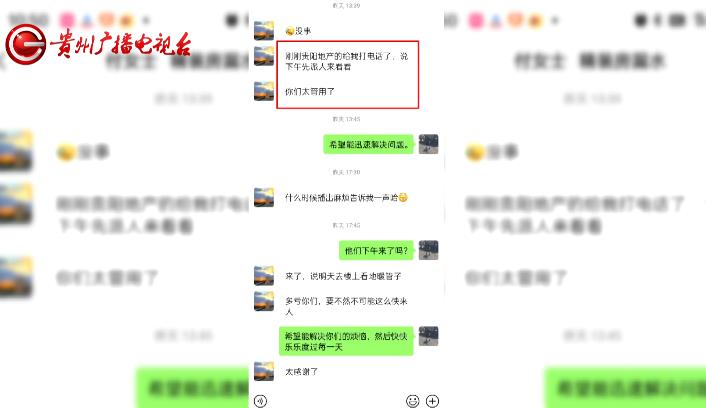This screenshot has width=706, height=408.
Task: Open the emoji smiley picker
Action: pos(412,401)
